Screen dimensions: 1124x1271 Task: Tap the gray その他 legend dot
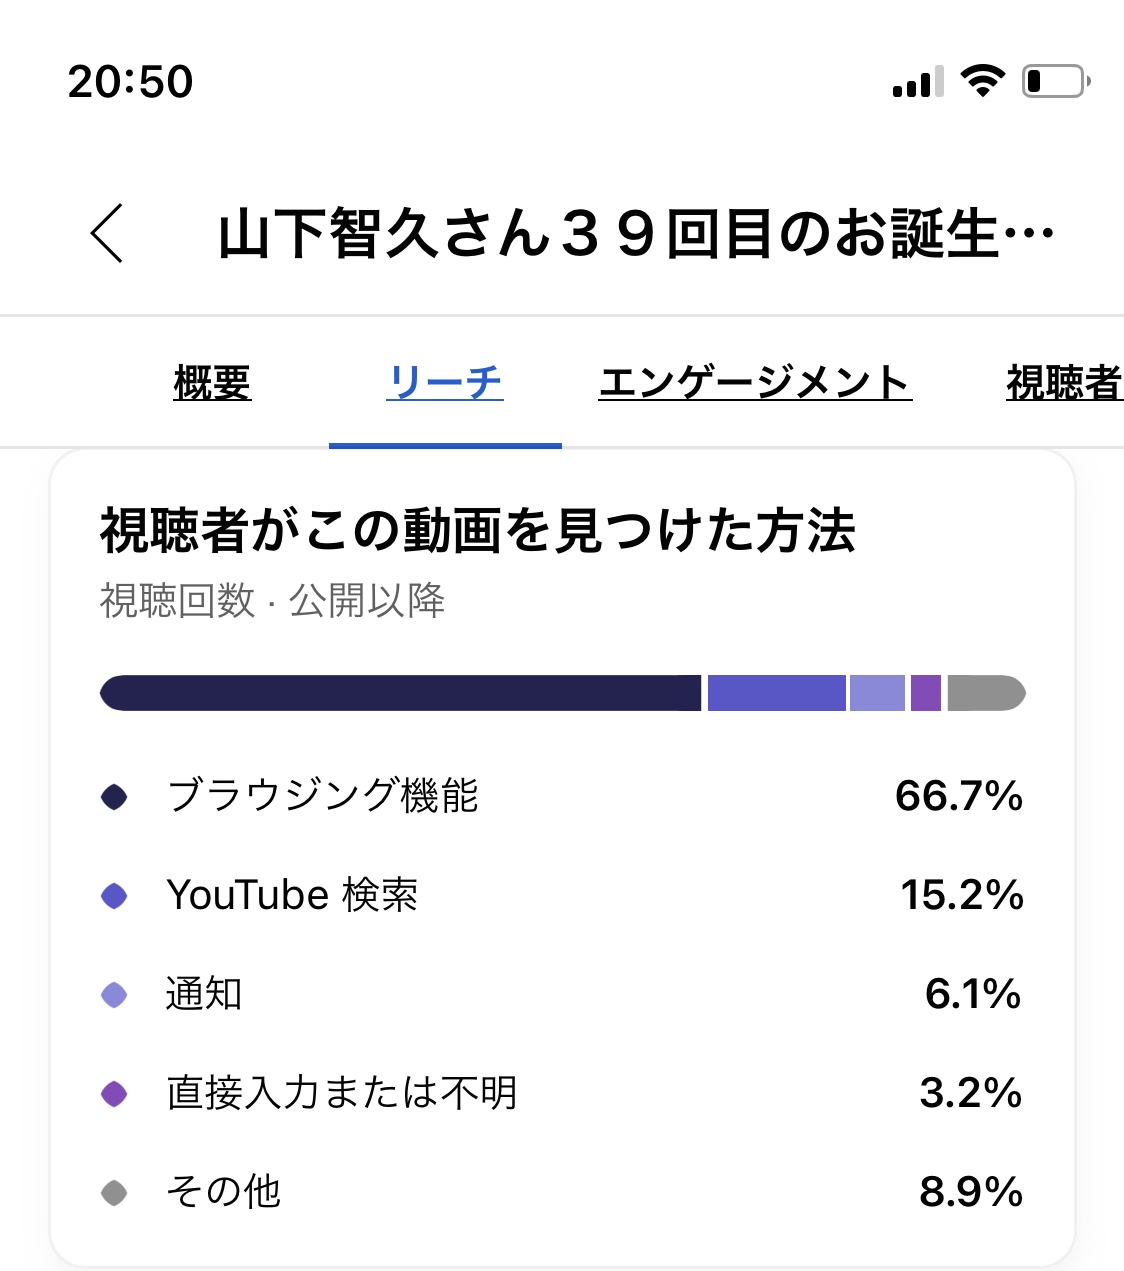click(x=115, y=1192)
